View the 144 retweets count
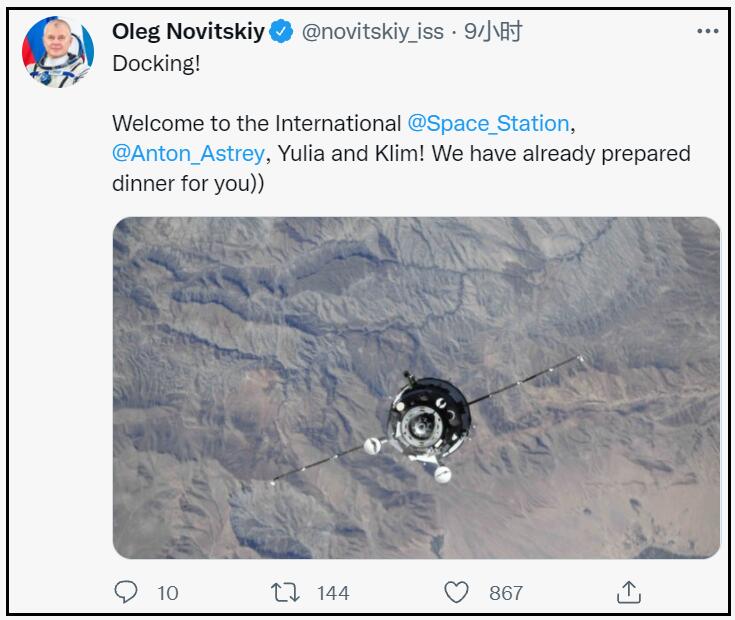The image size is (735, 620). (333, 593)
